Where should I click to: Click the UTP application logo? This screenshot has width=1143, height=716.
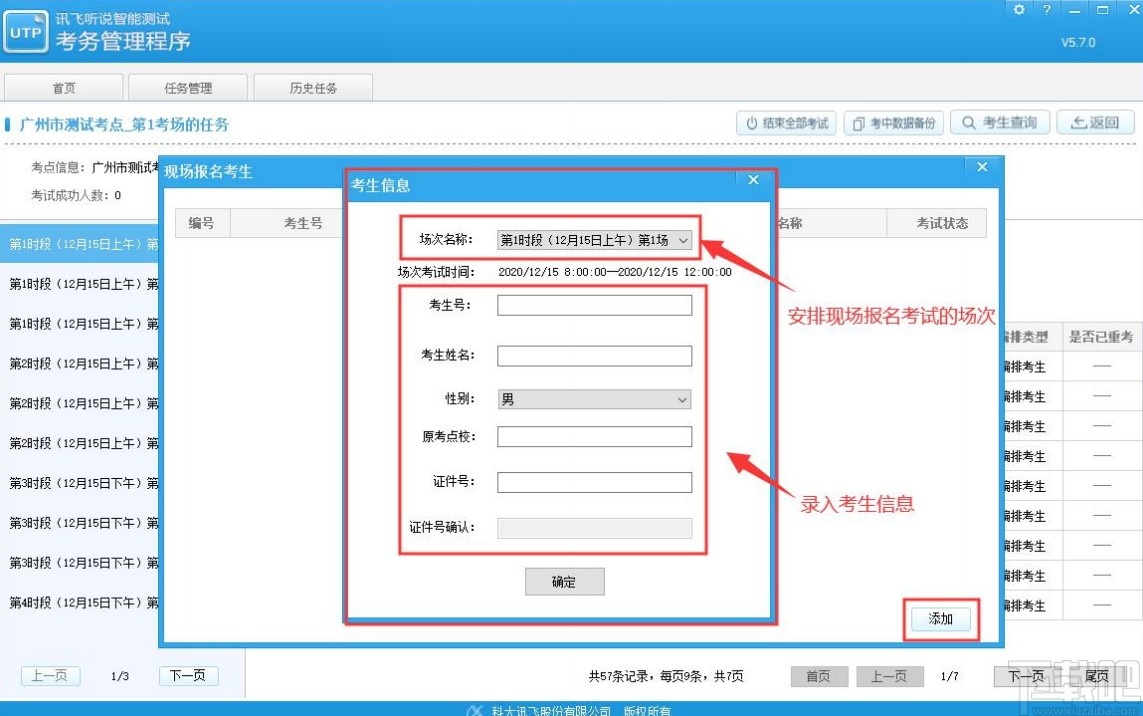click(x=26, y=32)
